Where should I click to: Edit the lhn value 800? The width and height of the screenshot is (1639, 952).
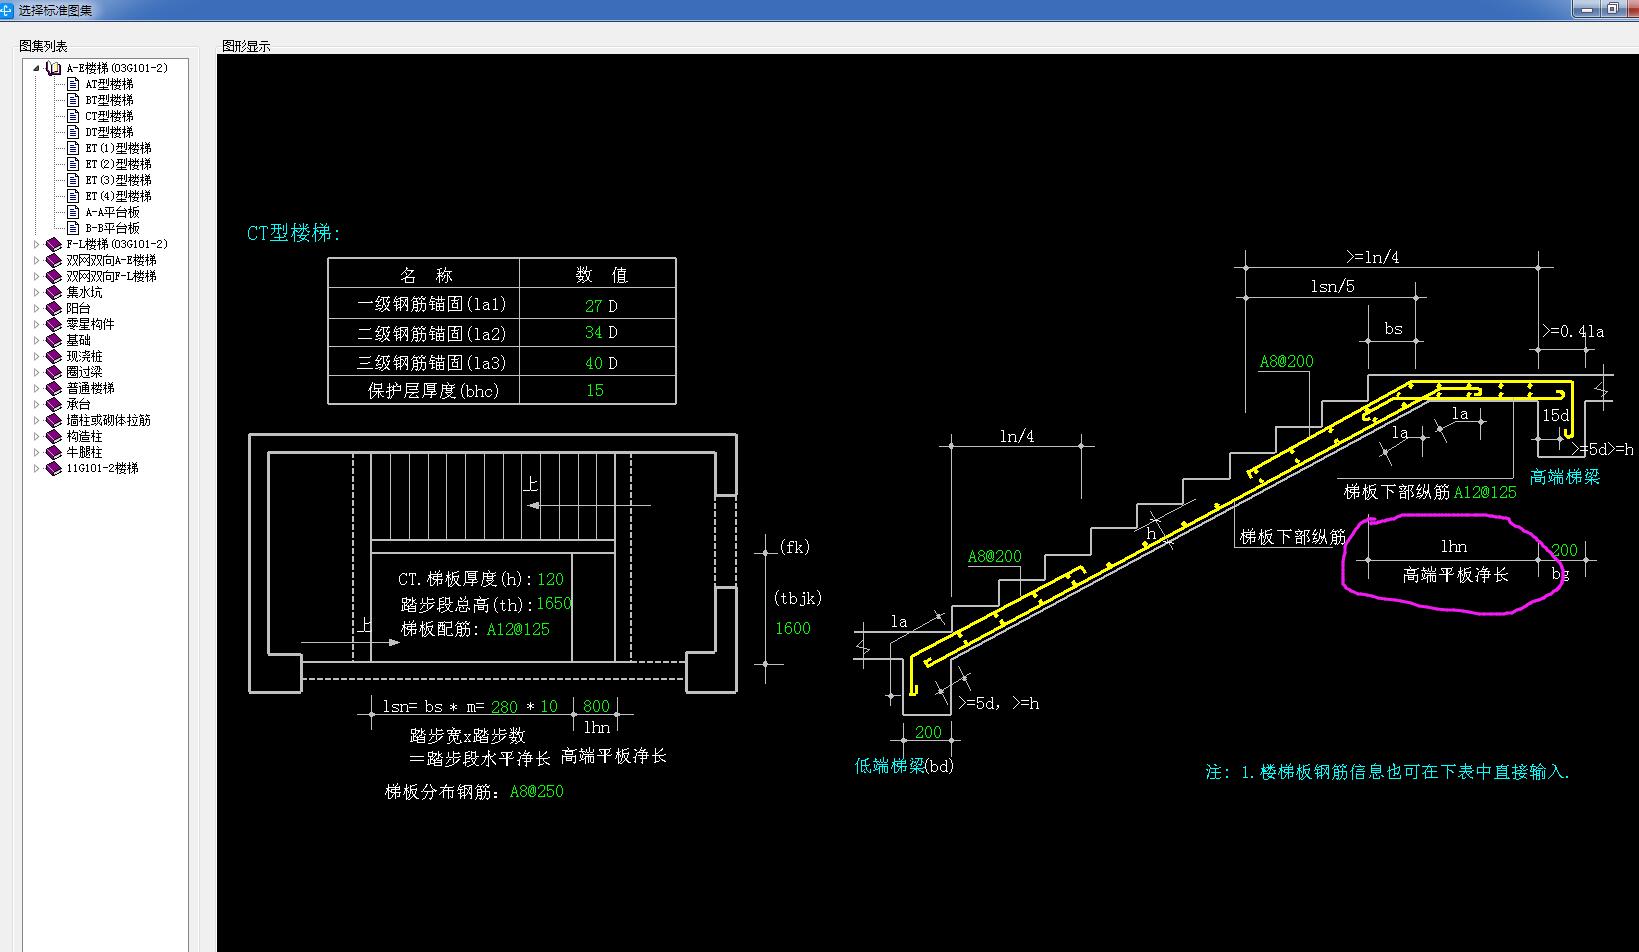pyautogui.click(x=596, y=706)
